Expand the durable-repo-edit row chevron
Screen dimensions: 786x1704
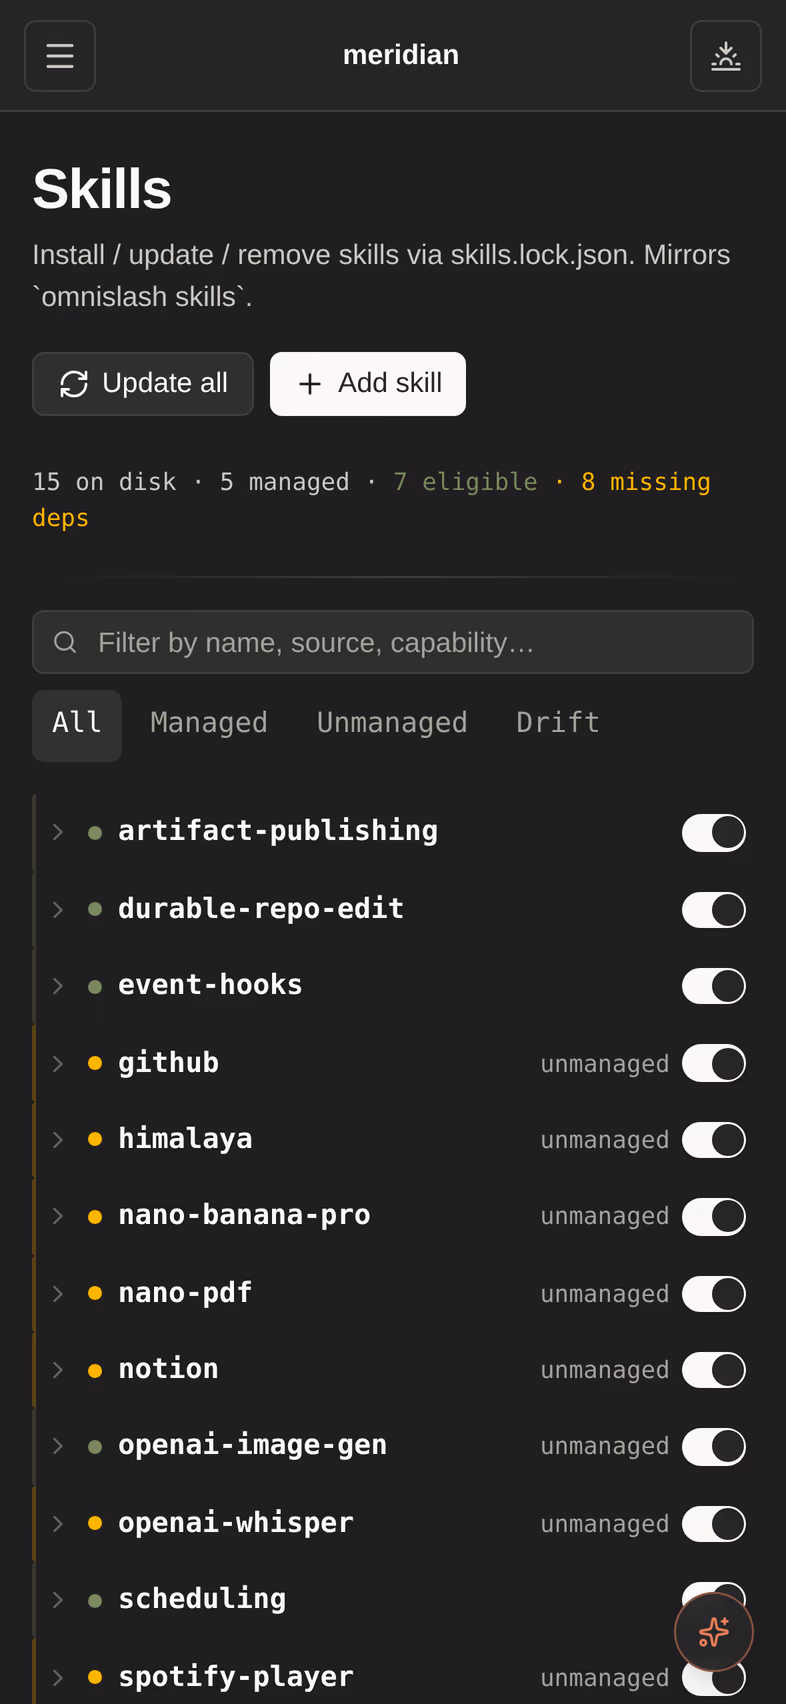click(58, 910)
